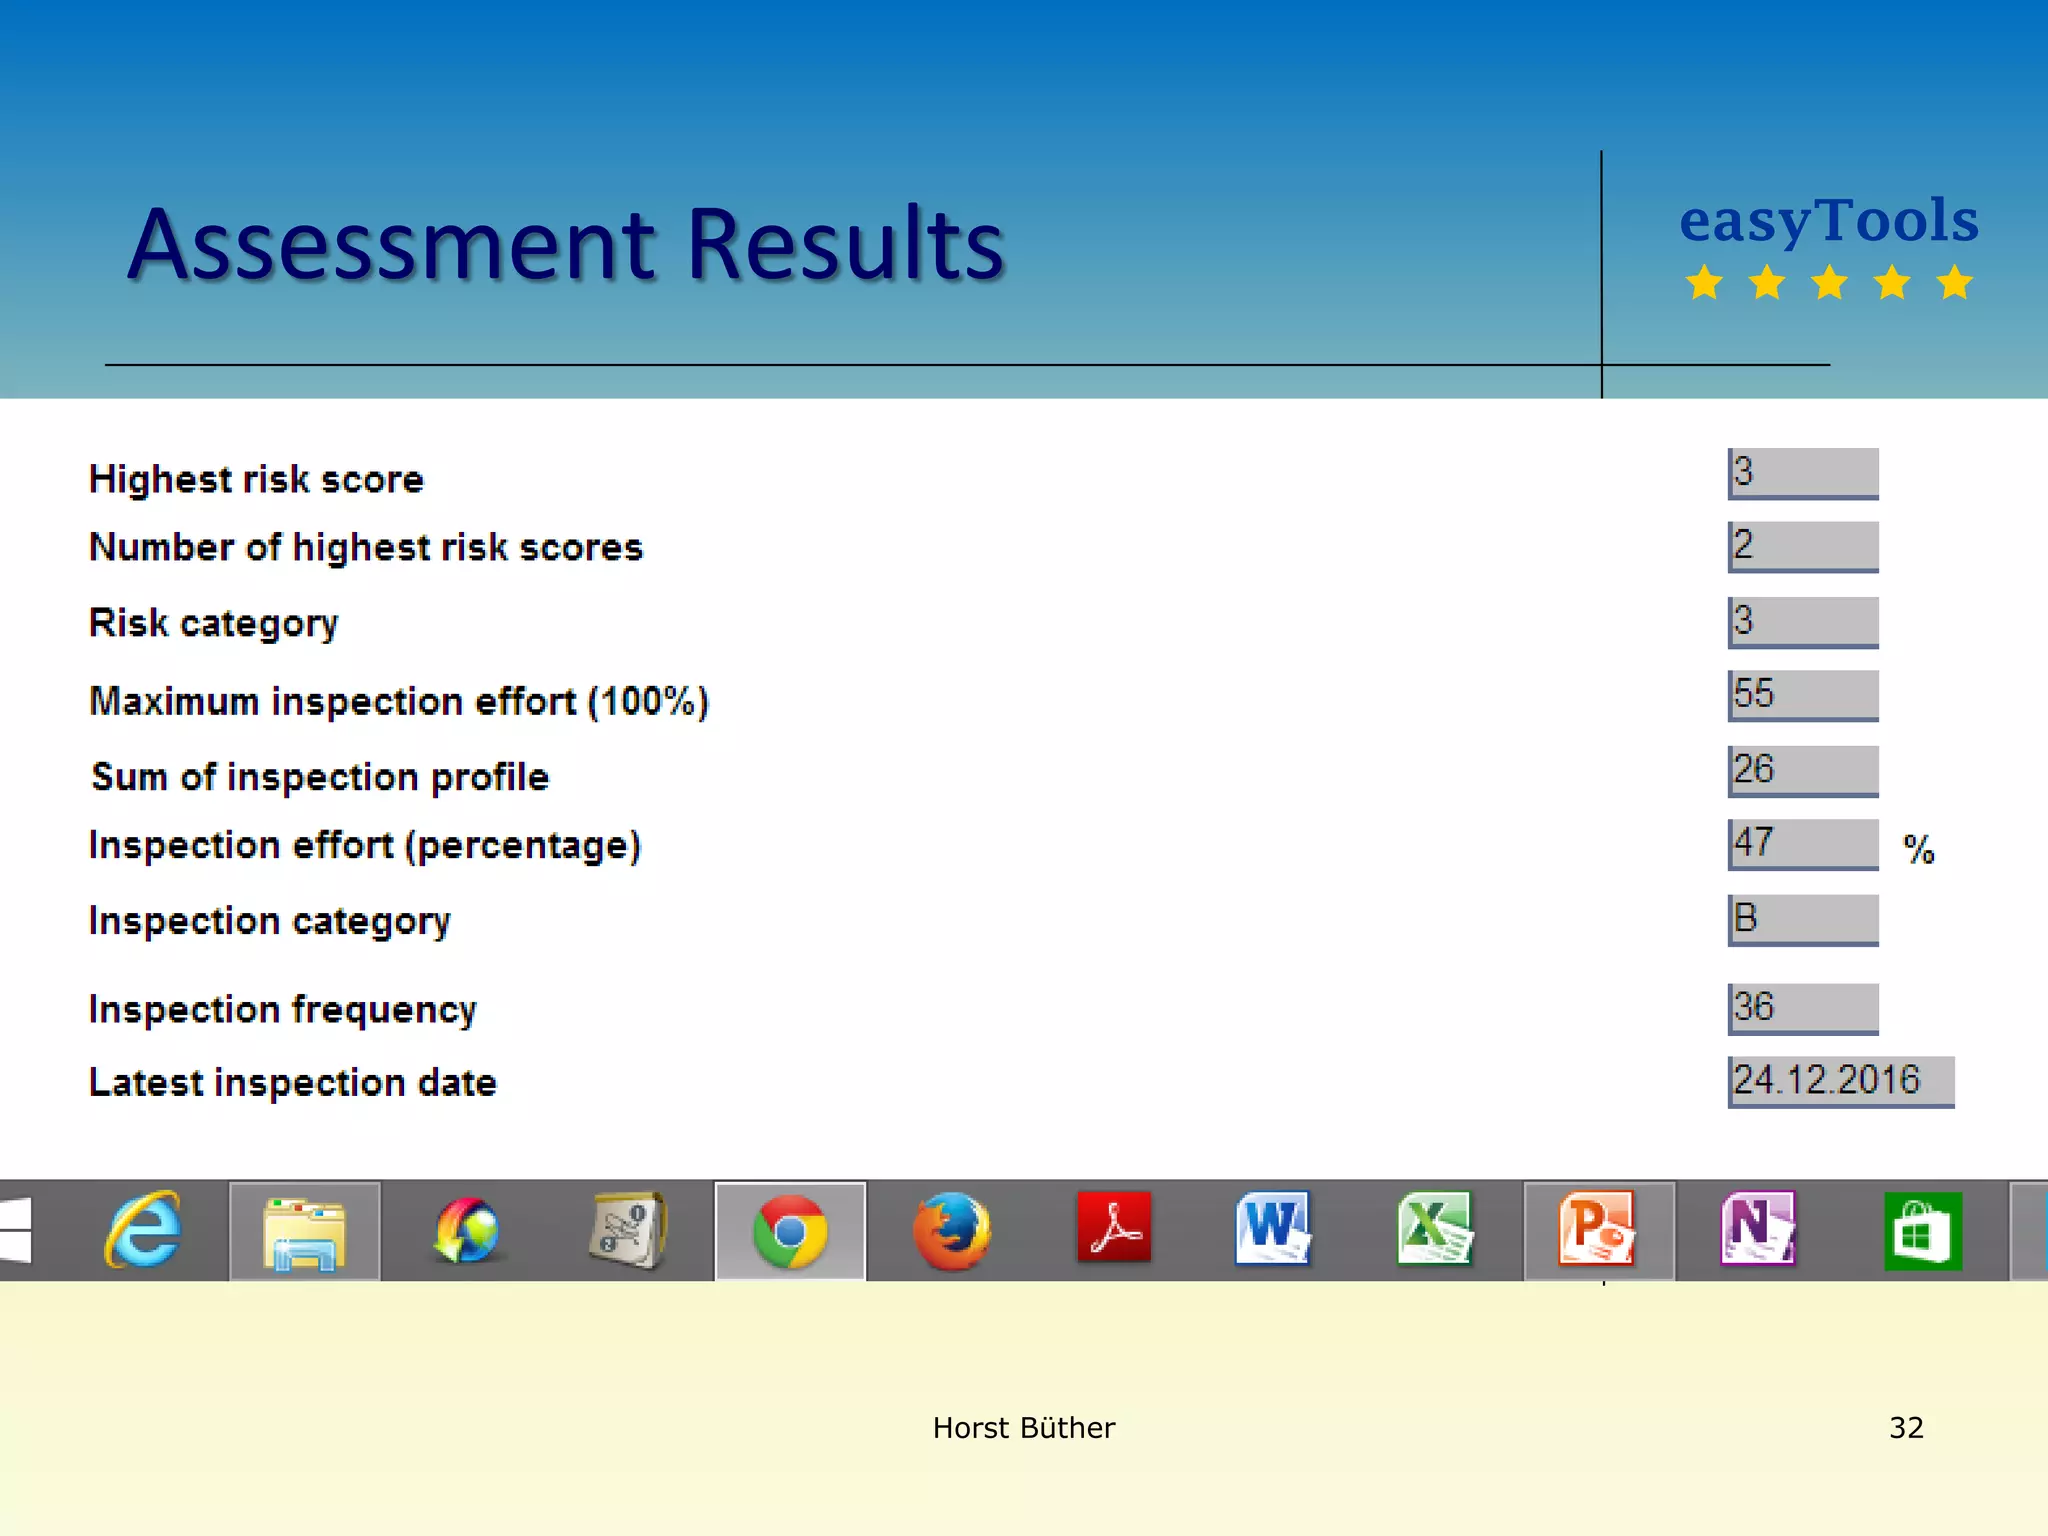Image resolution: width=2048 pixels, height=1536 pixels.
Task: Click the 'Inspection category' label
Action: click(x=270, y=921)
